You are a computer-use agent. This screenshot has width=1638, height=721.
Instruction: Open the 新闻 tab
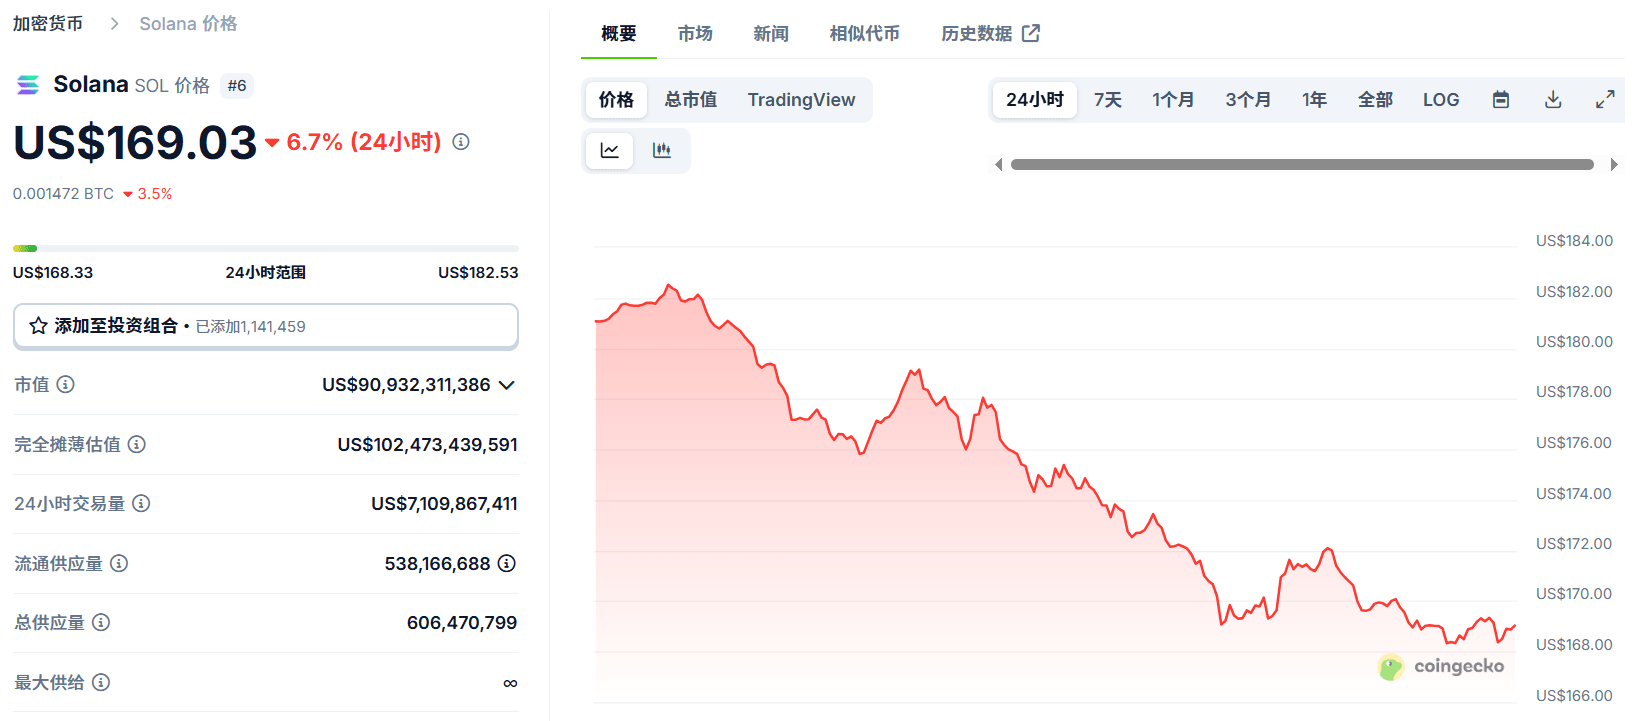tap(771, 34)
